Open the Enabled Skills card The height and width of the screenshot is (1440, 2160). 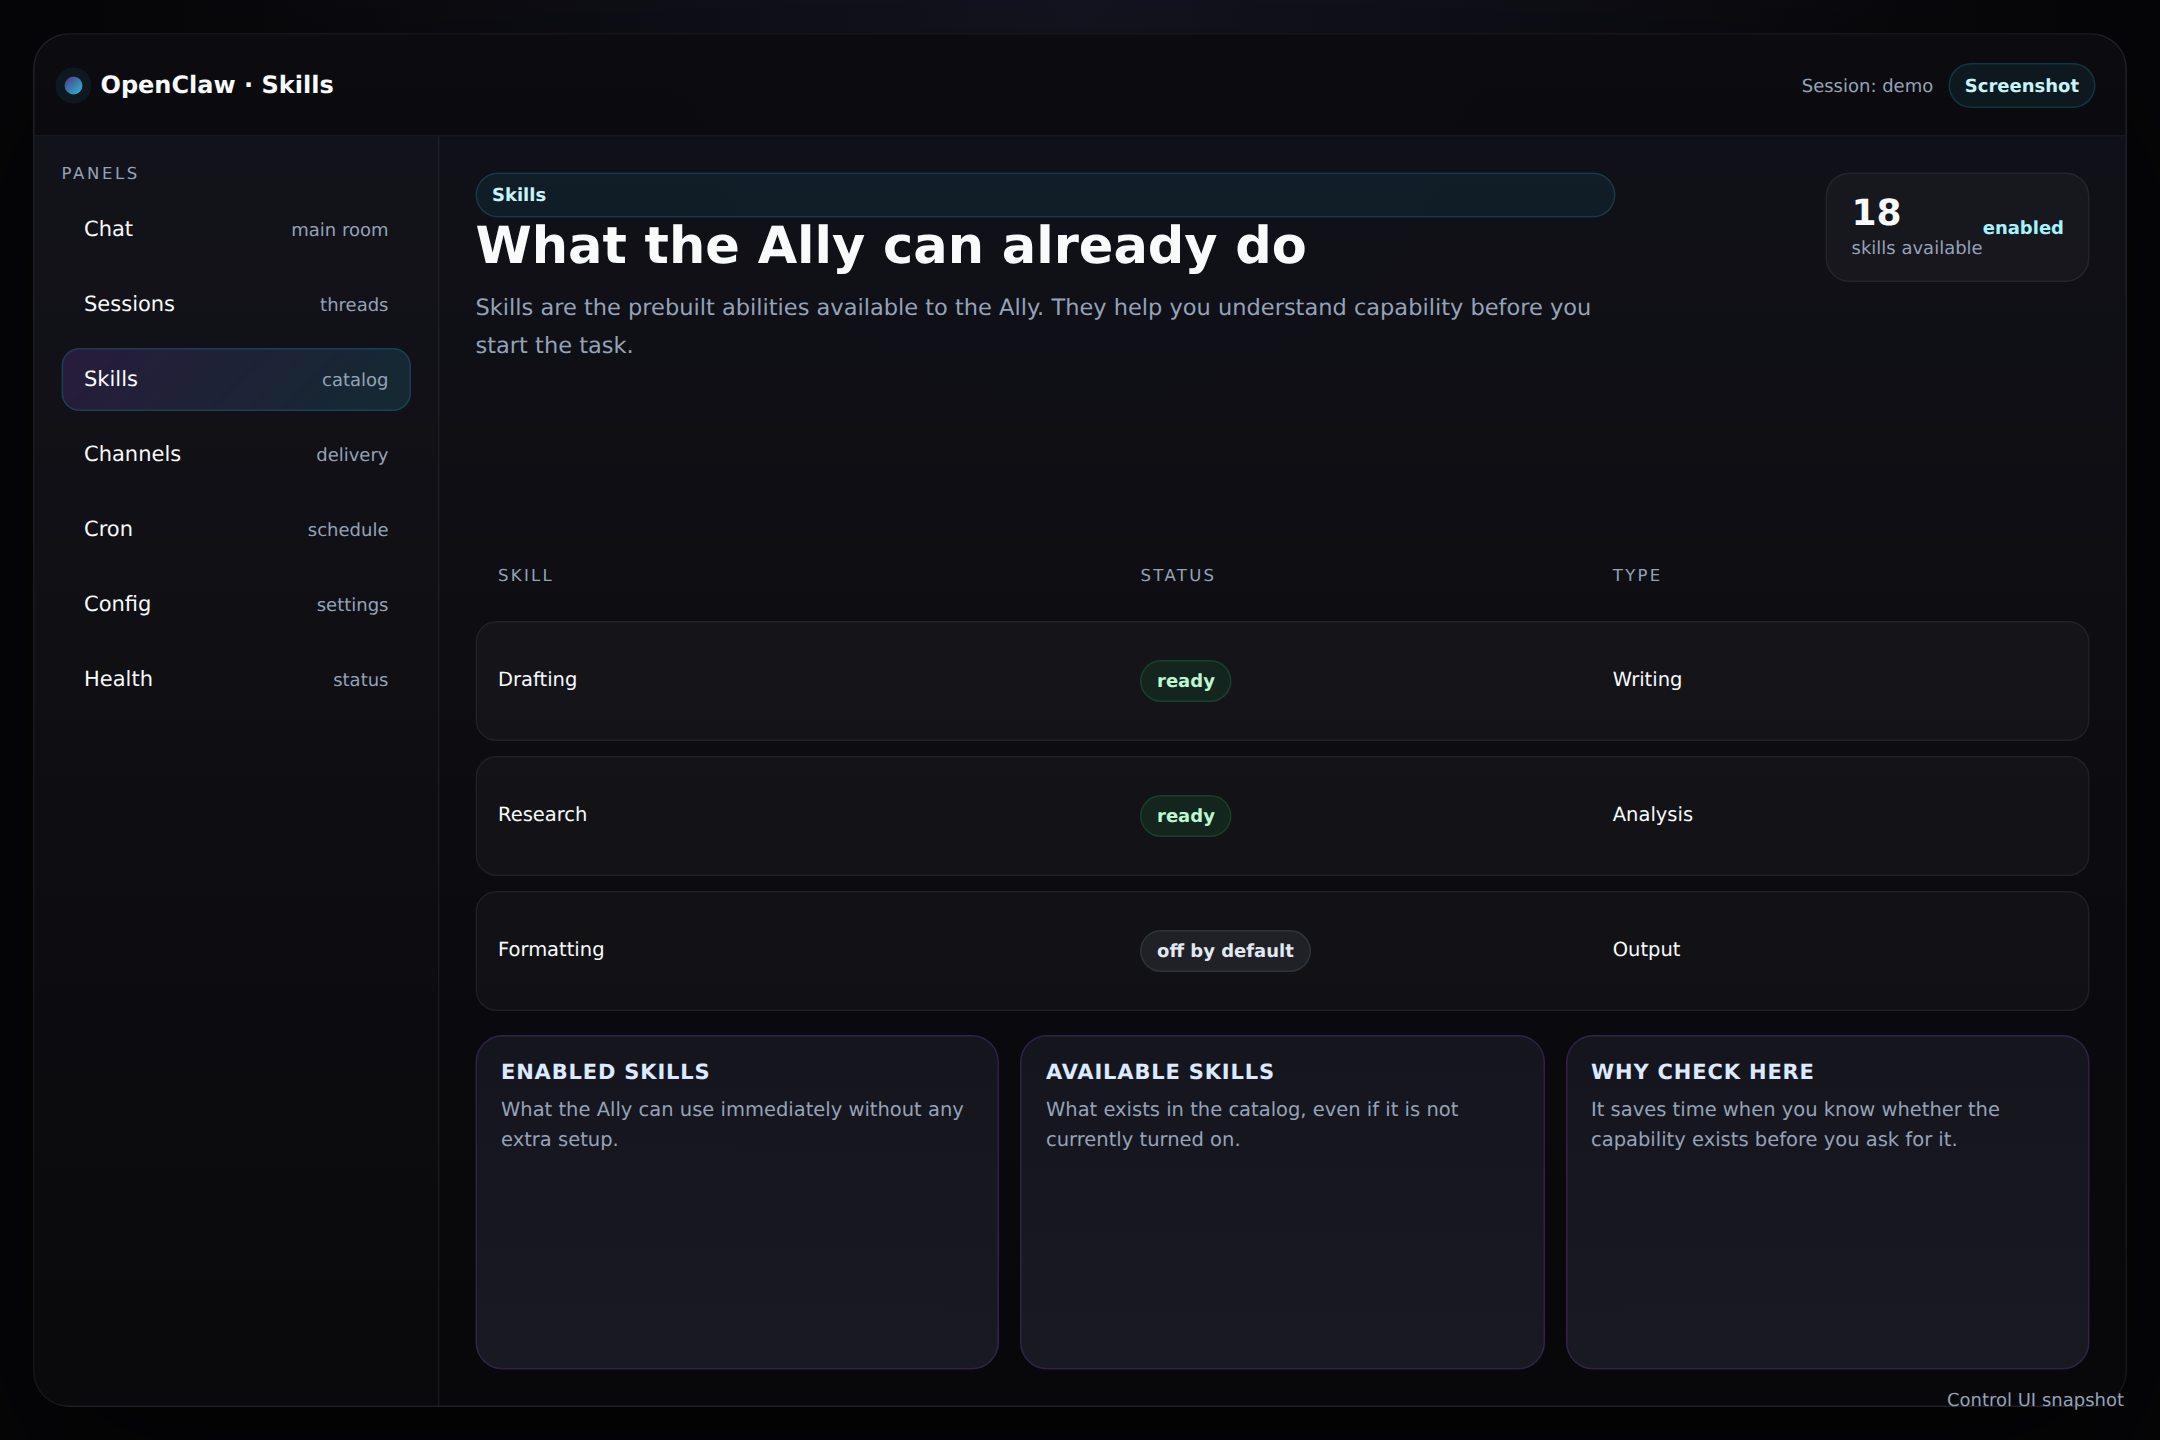[737, 1202]
